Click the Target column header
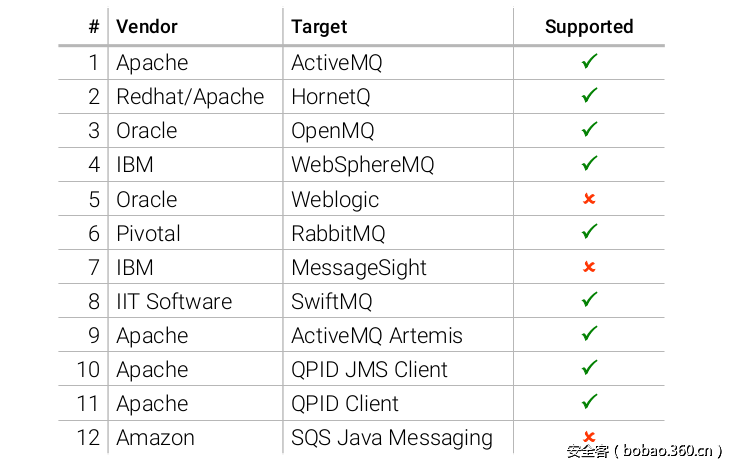 (x=319, y=27)
